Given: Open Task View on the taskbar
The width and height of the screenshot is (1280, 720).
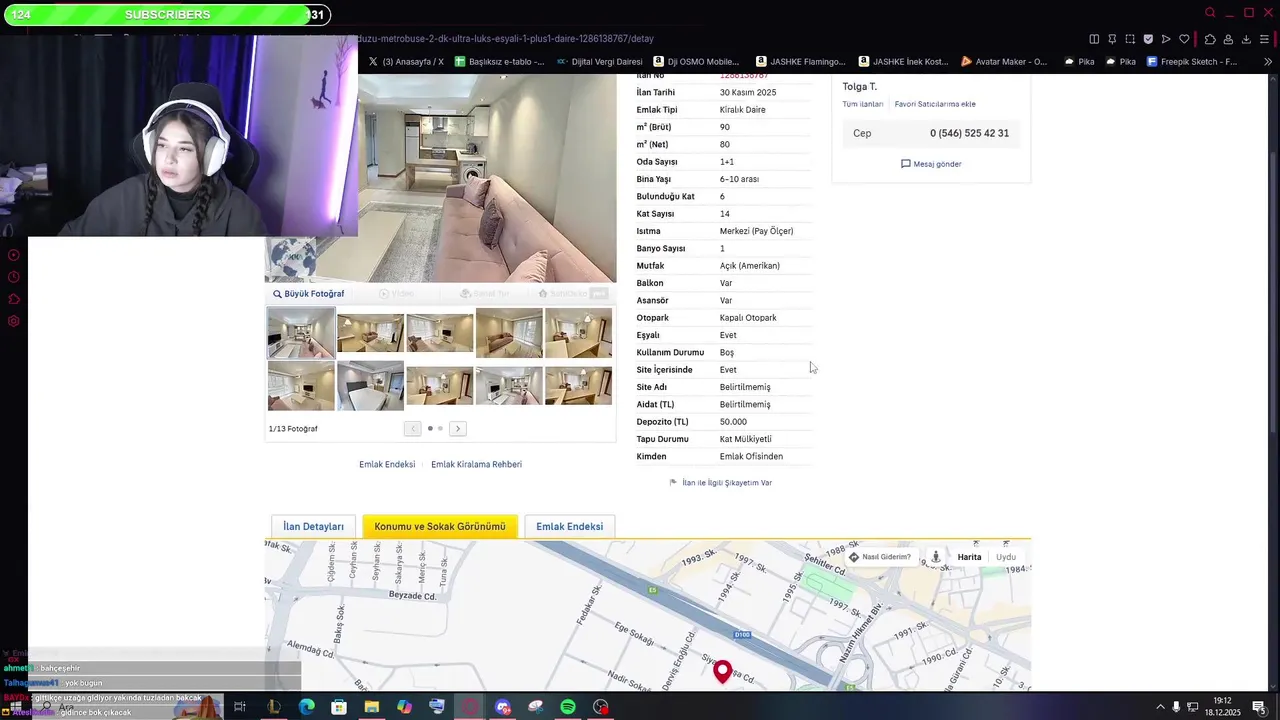Looking at the screenshot, I should (240, 707).
